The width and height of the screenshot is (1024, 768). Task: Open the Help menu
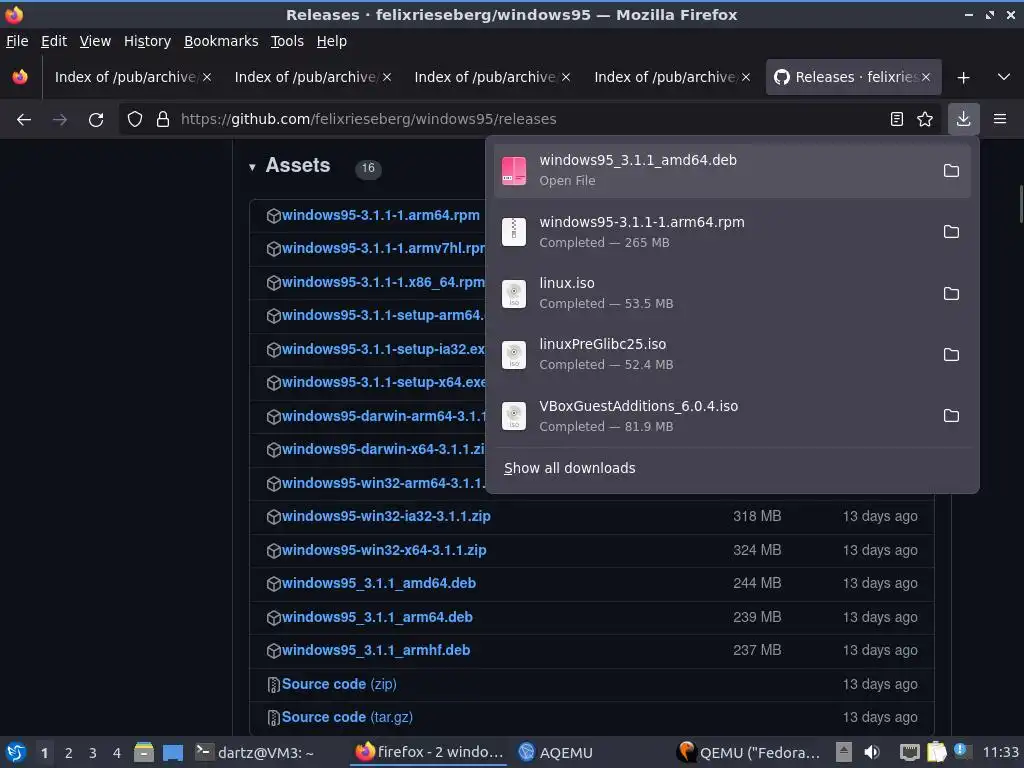pos(331,41)
